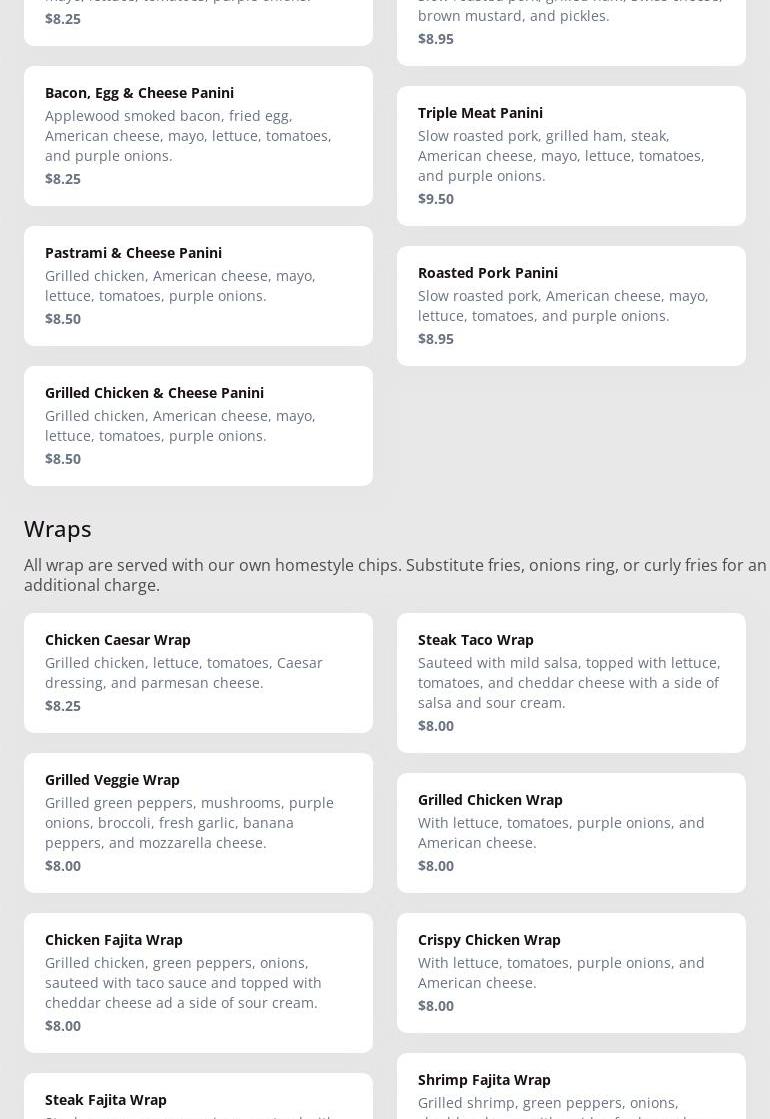Click the Grilled Veggie Wrap ingredients description
Screen dimensions: 770x1119
189,822
